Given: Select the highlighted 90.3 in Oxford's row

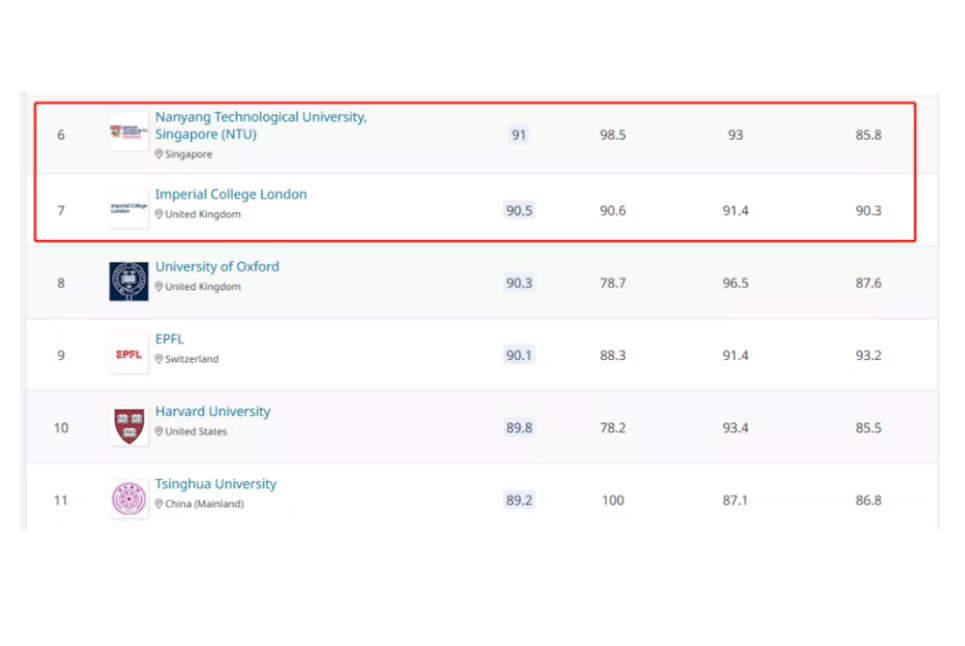Looking at the screenshot, I should coord(519,283).
